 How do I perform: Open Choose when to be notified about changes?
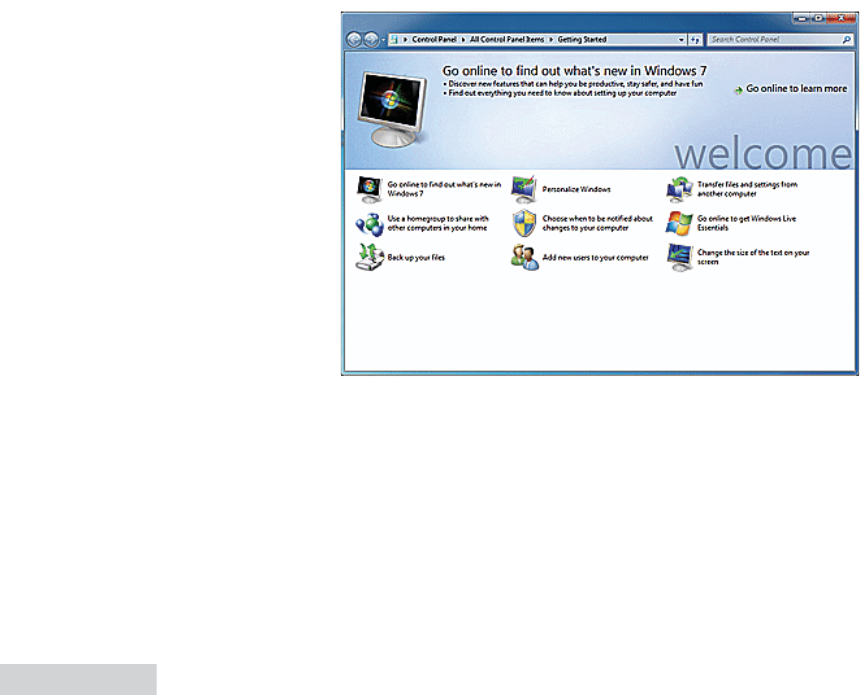coord(597,223)
